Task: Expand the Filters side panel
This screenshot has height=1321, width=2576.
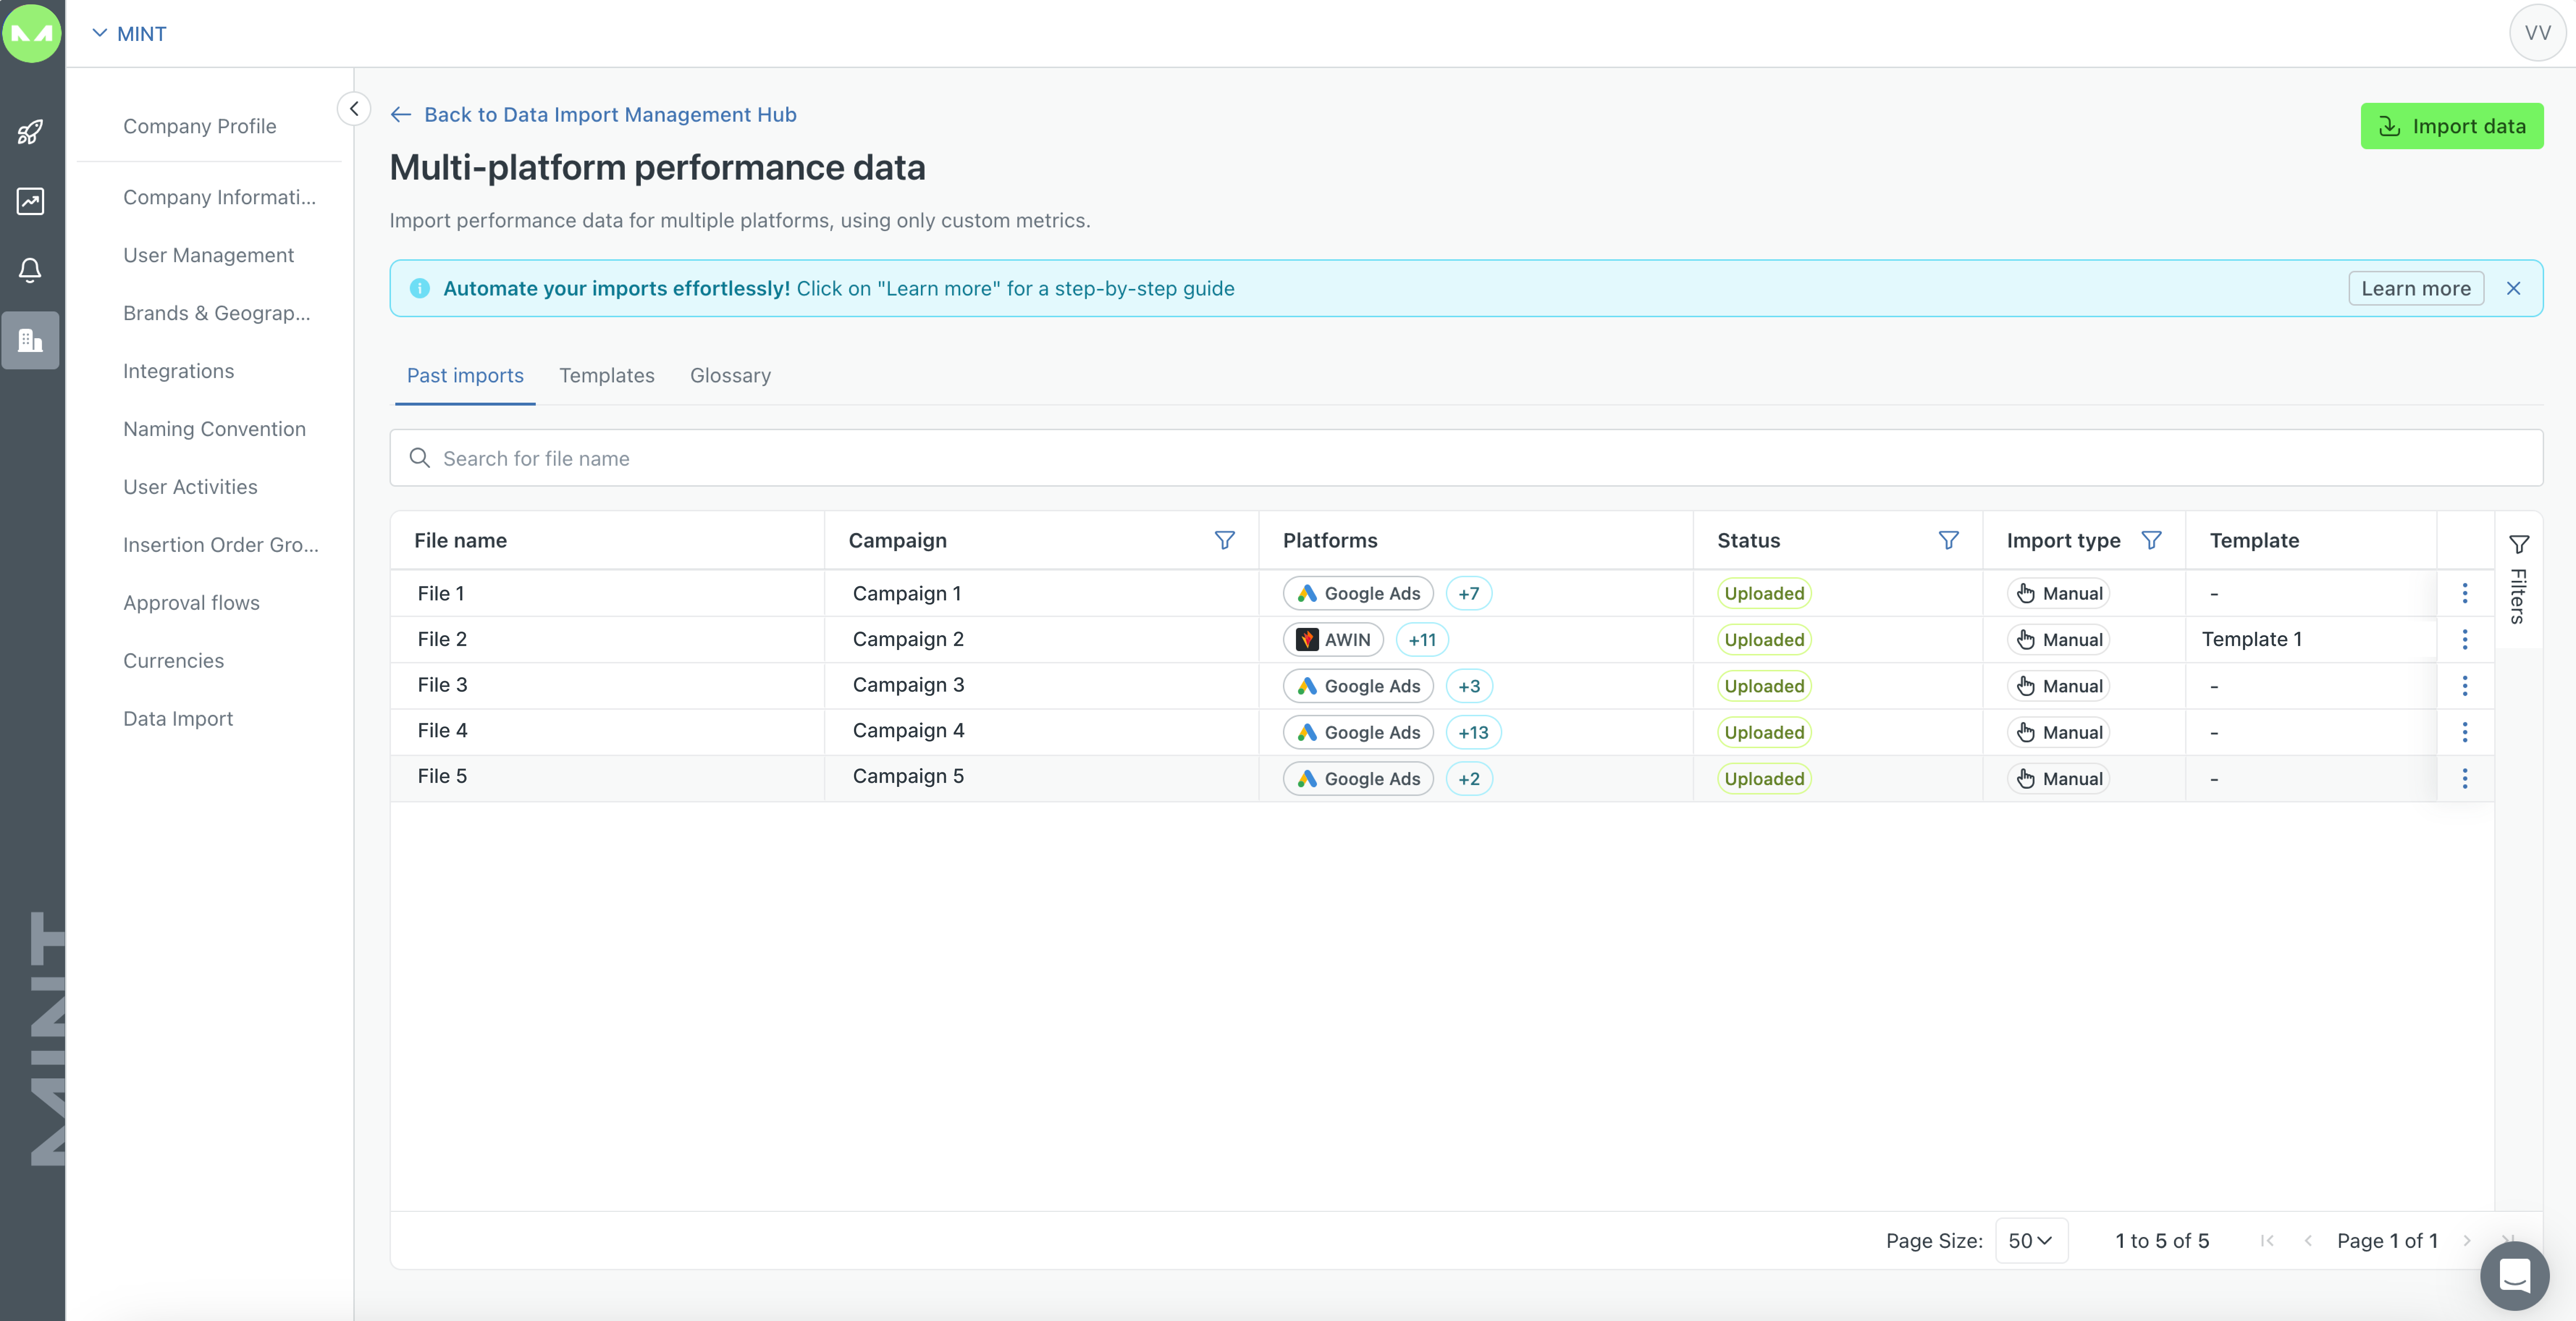Action: click(2518, 580)
